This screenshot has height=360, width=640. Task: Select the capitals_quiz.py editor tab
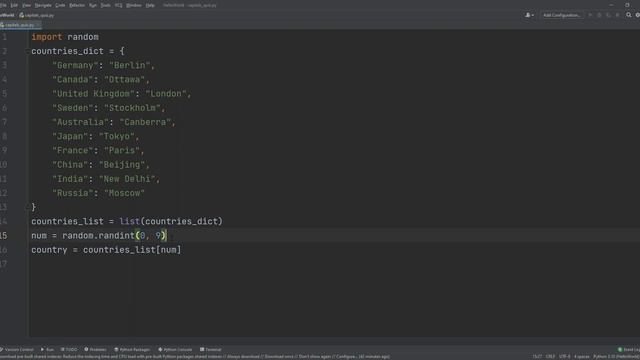pos(19,25)
